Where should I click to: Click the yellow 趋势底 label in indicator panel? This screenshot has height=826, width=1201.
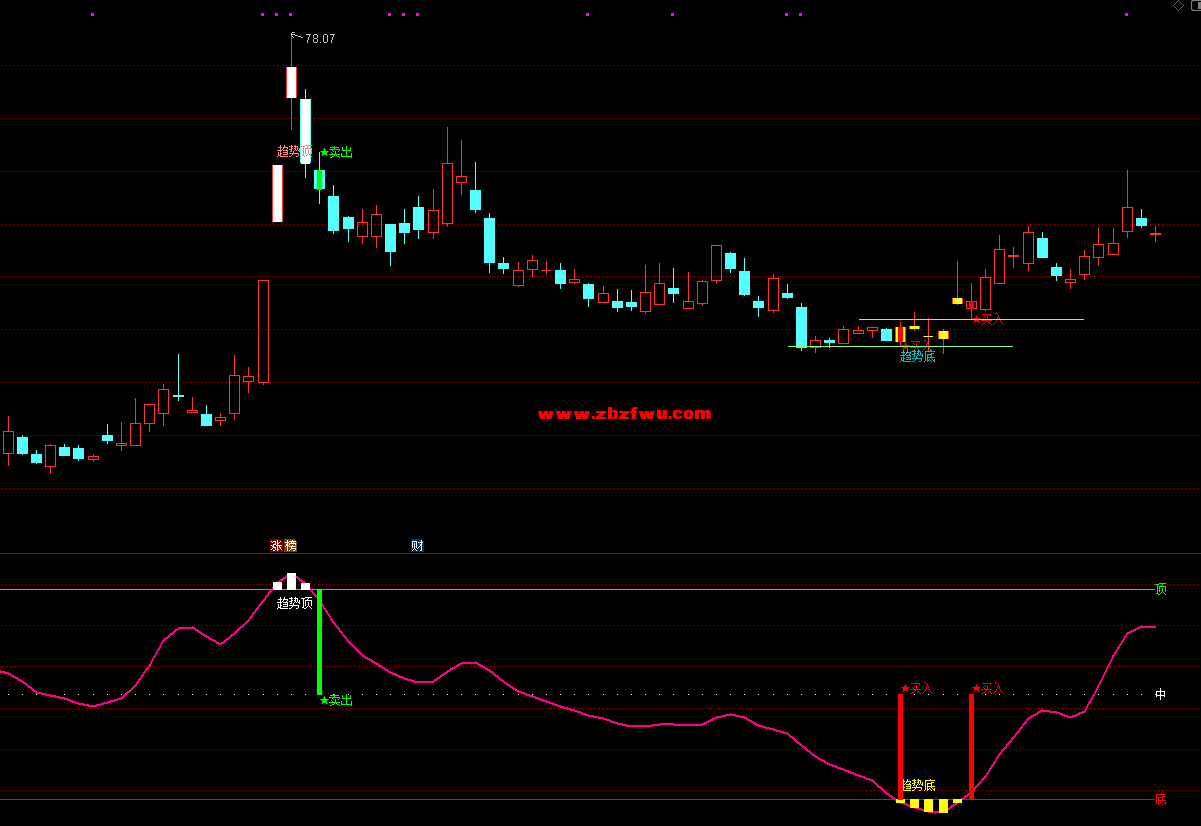coord(918,785)
